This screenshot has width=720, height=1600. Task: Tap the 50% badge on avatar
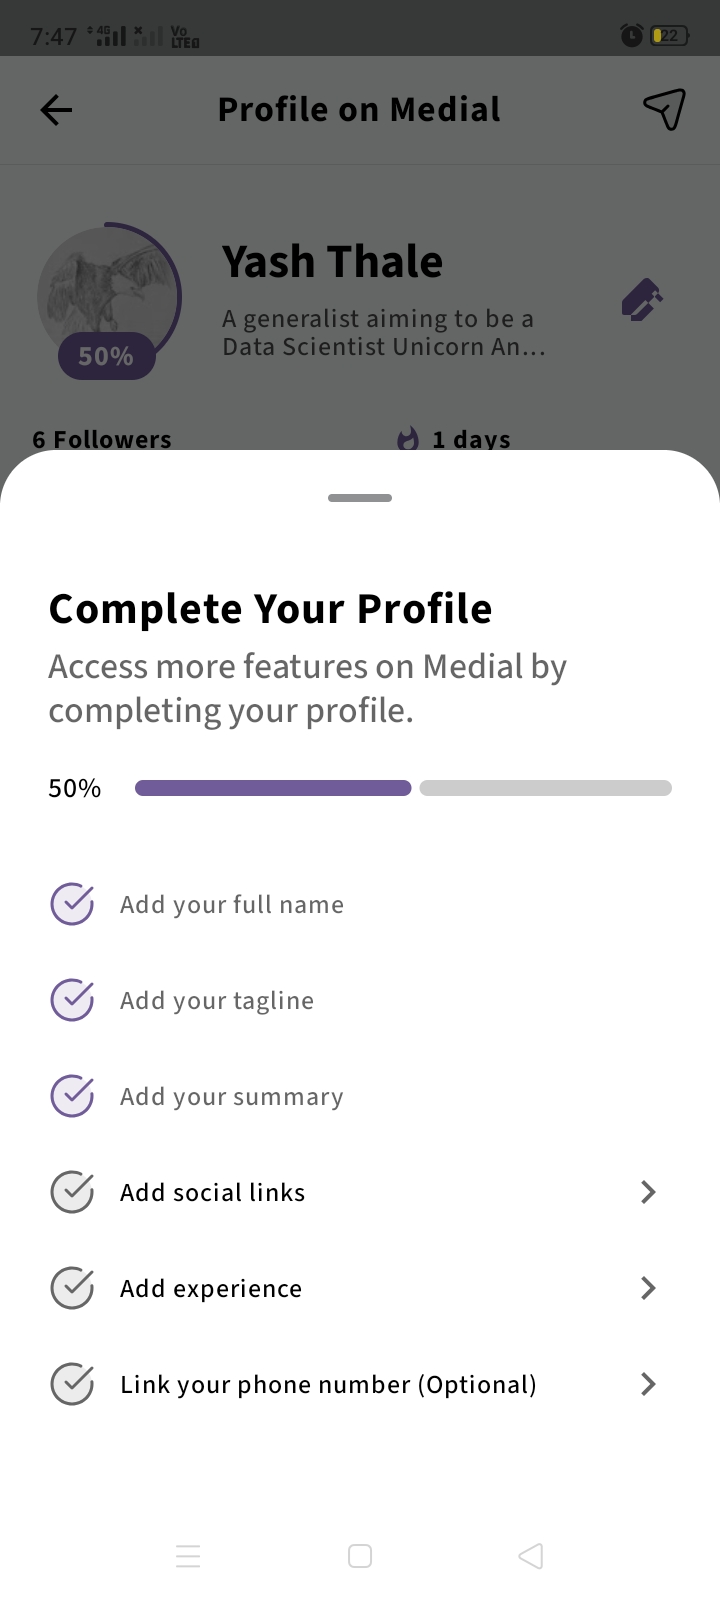point(106,356)
